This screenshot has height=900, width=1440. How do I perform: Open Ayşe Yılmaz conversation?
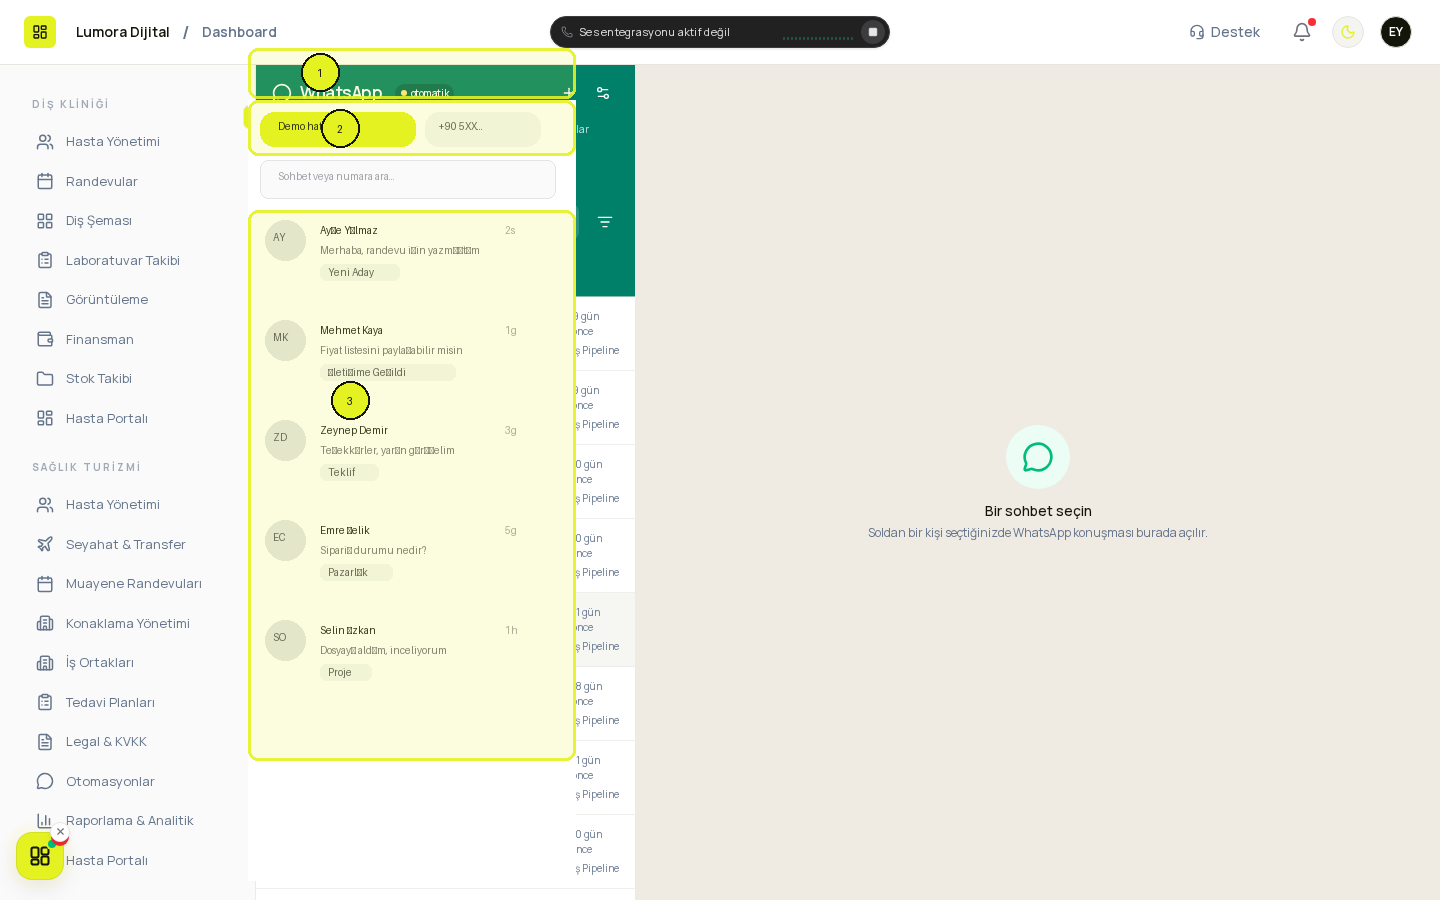(x=412, y=251)
